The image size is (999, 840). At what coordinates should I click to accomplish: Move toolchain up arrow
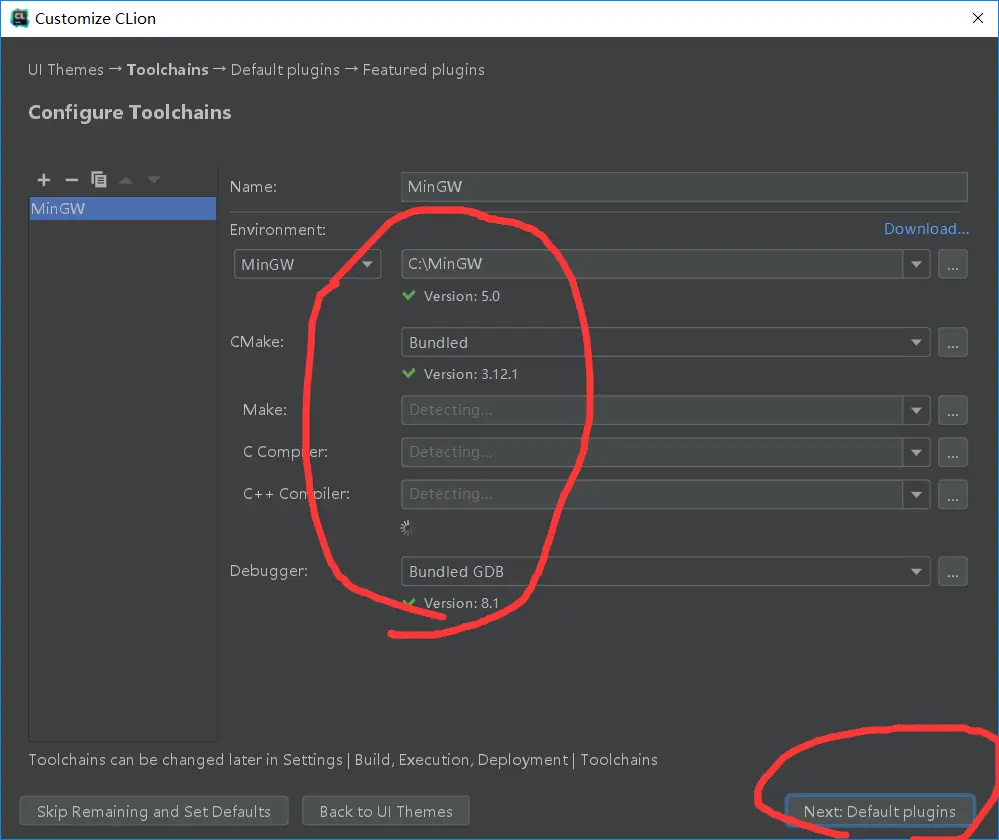coord(126,180)
